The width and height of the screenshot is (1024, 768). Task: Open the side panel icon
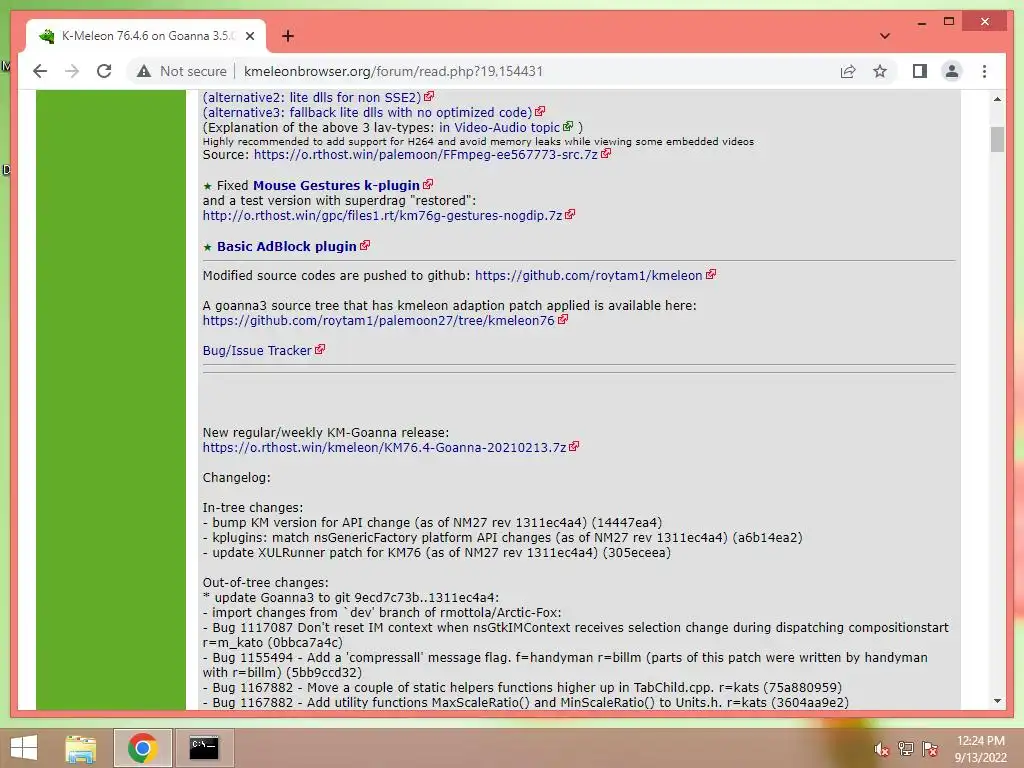click(920, 71)
